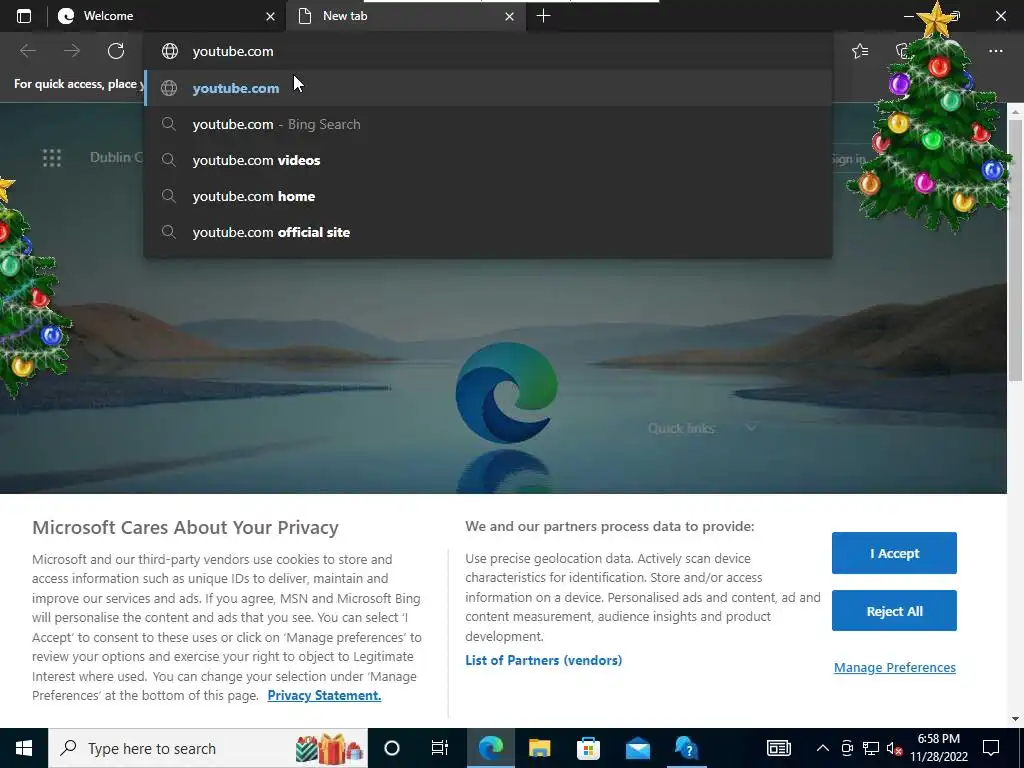Click the Microsoft Edge logo on page
This screenshot has width=1024, height=768.
pos(506,392)
